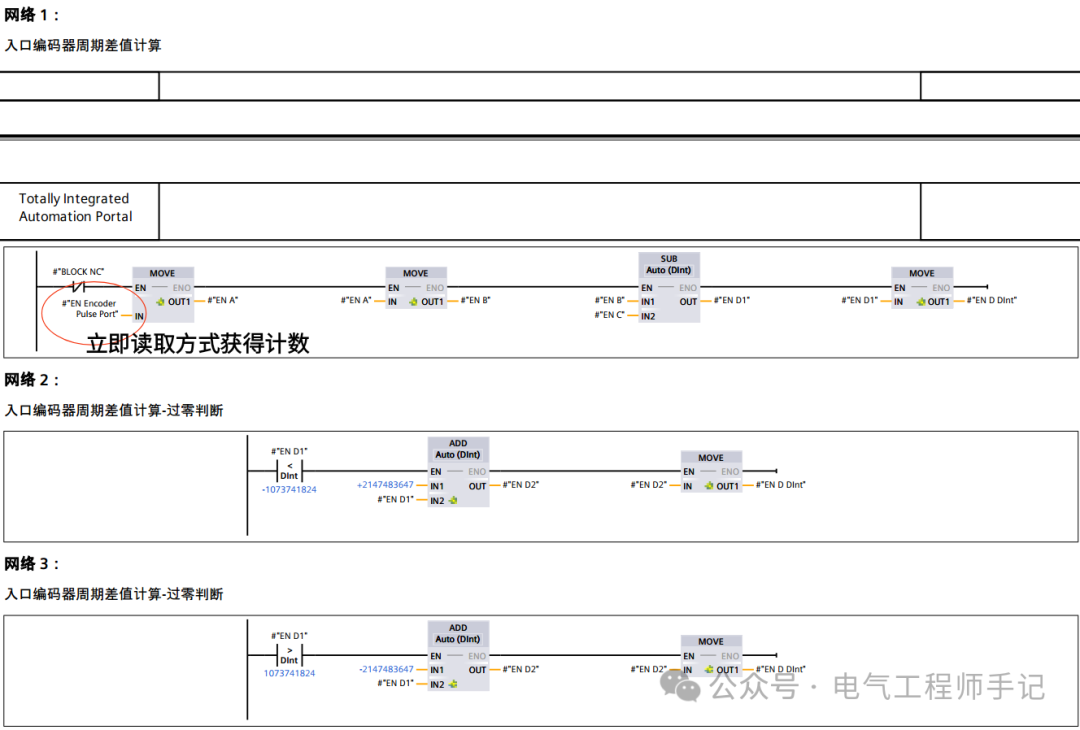Click the #"EN C" operand at SUB IN2
Image resolution: width=1080 pixels, height=730 pixels.
610,315
